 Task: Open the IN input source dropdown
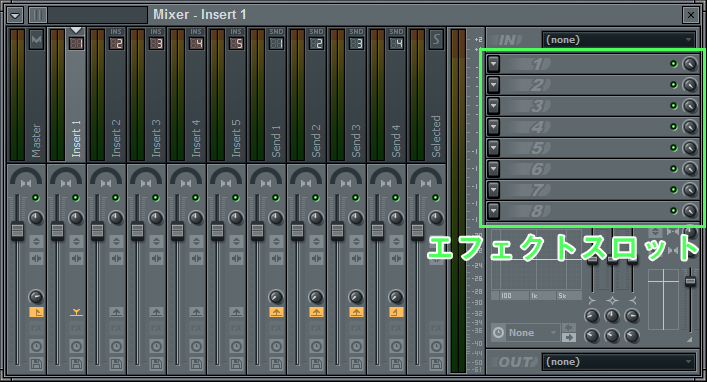click(x=619, y=40)
